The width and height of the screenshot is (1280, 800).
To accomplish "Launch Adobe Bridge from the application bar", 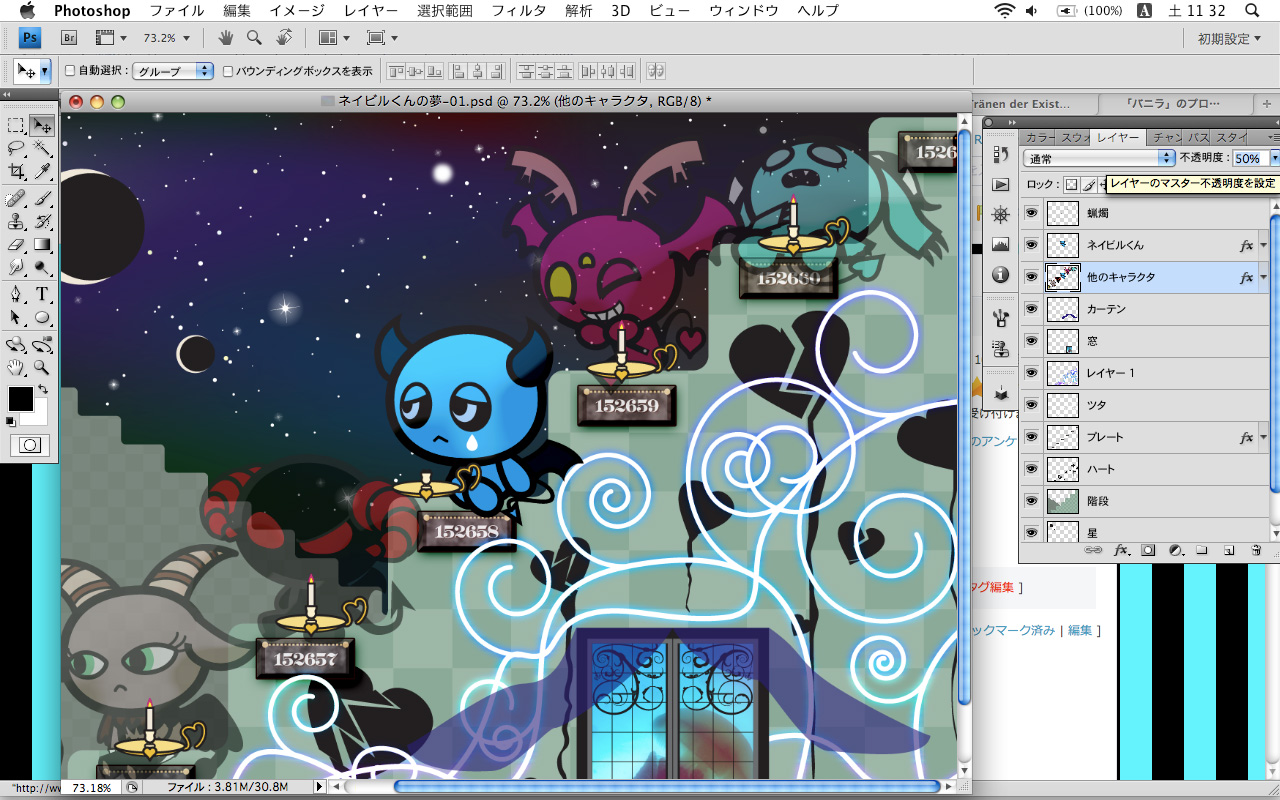I will pos(69,38).
